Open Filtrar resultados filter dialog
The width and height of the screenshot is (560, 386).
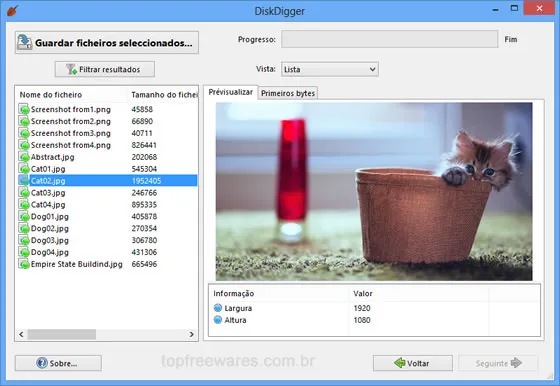coord(105,69)
